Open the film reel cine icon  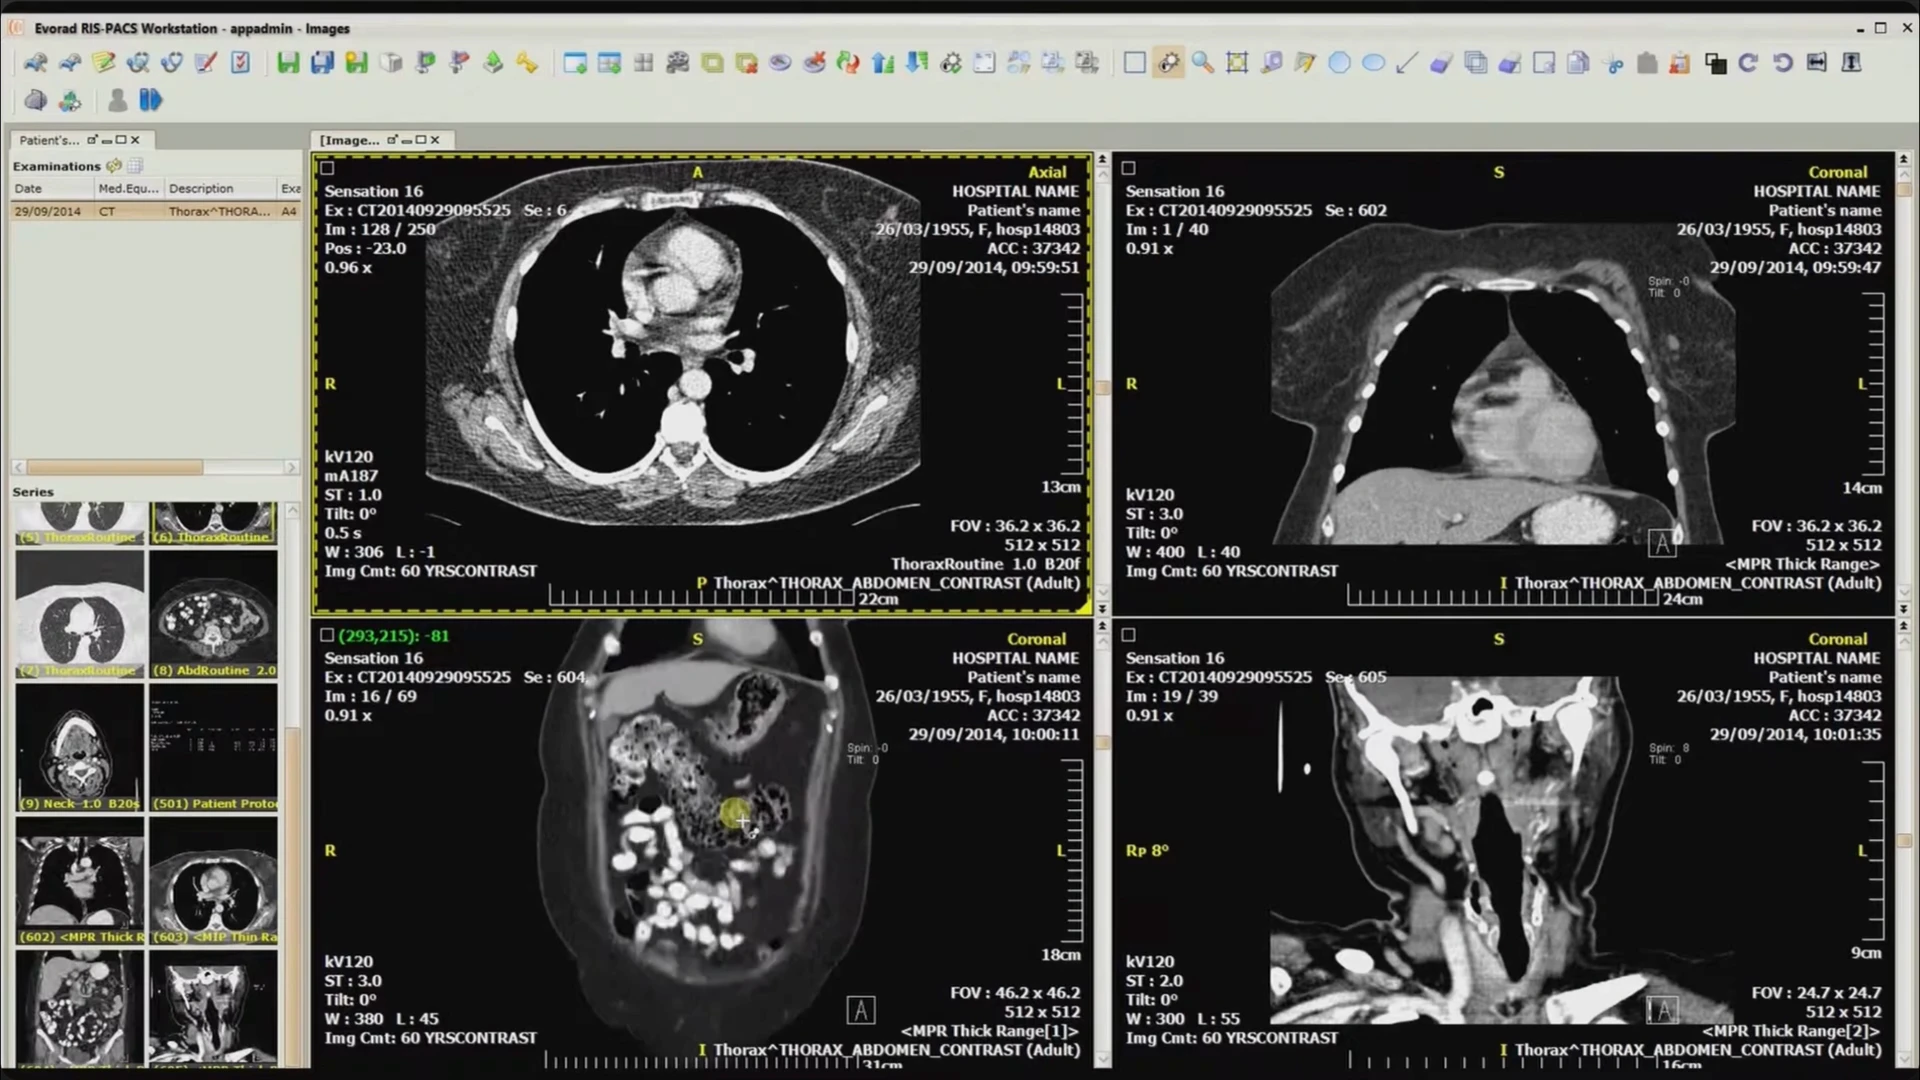click(677, 63)
